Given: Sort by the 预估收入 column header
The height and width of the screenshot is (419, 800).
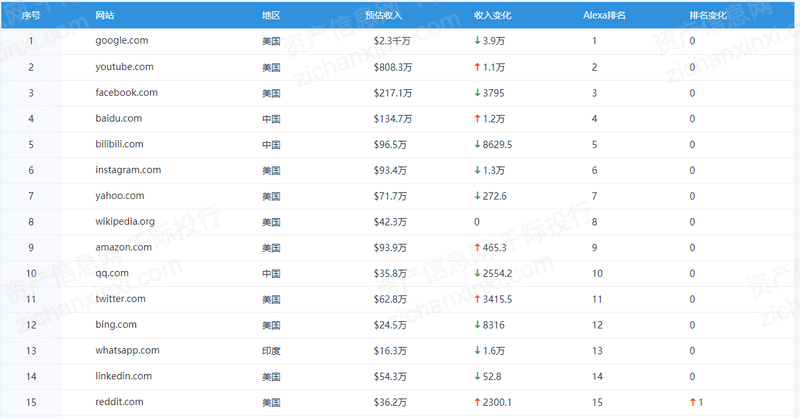Looking at the screenshot, I should [383, 16].
